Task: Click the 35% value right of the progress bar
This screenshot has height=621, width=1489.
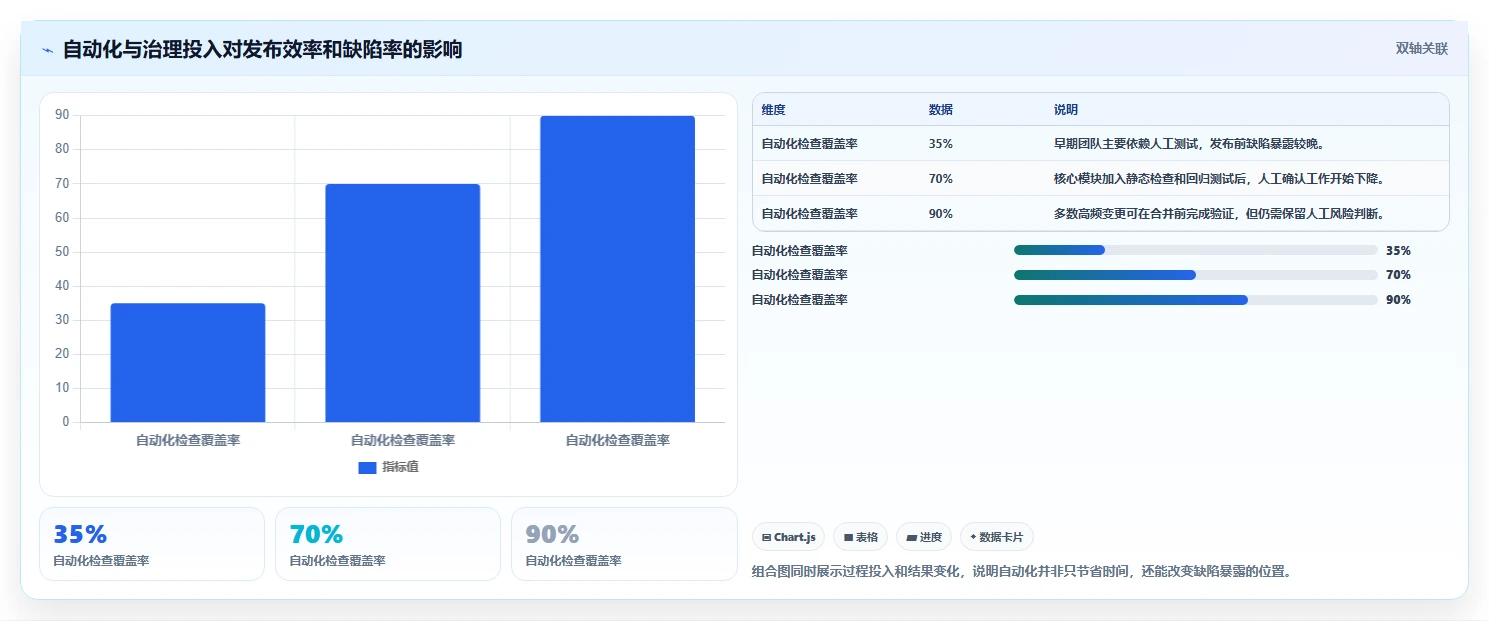Action: 1398,251
